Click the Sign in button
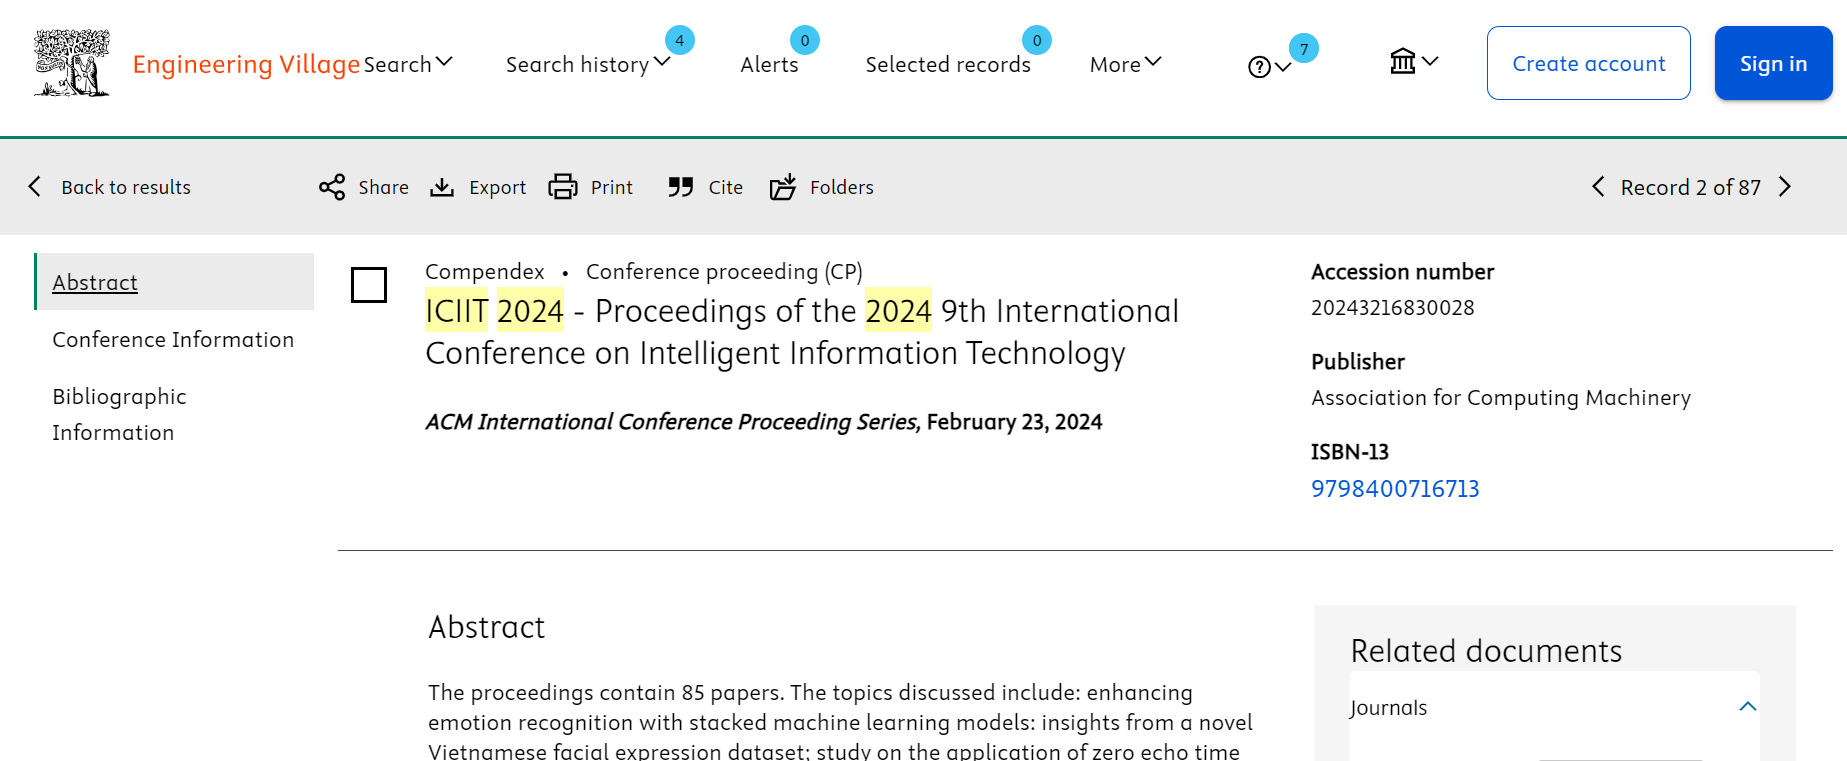The width and height of the screenshot is (1847, 761). pyautogui.click(x=1774, y=63)
